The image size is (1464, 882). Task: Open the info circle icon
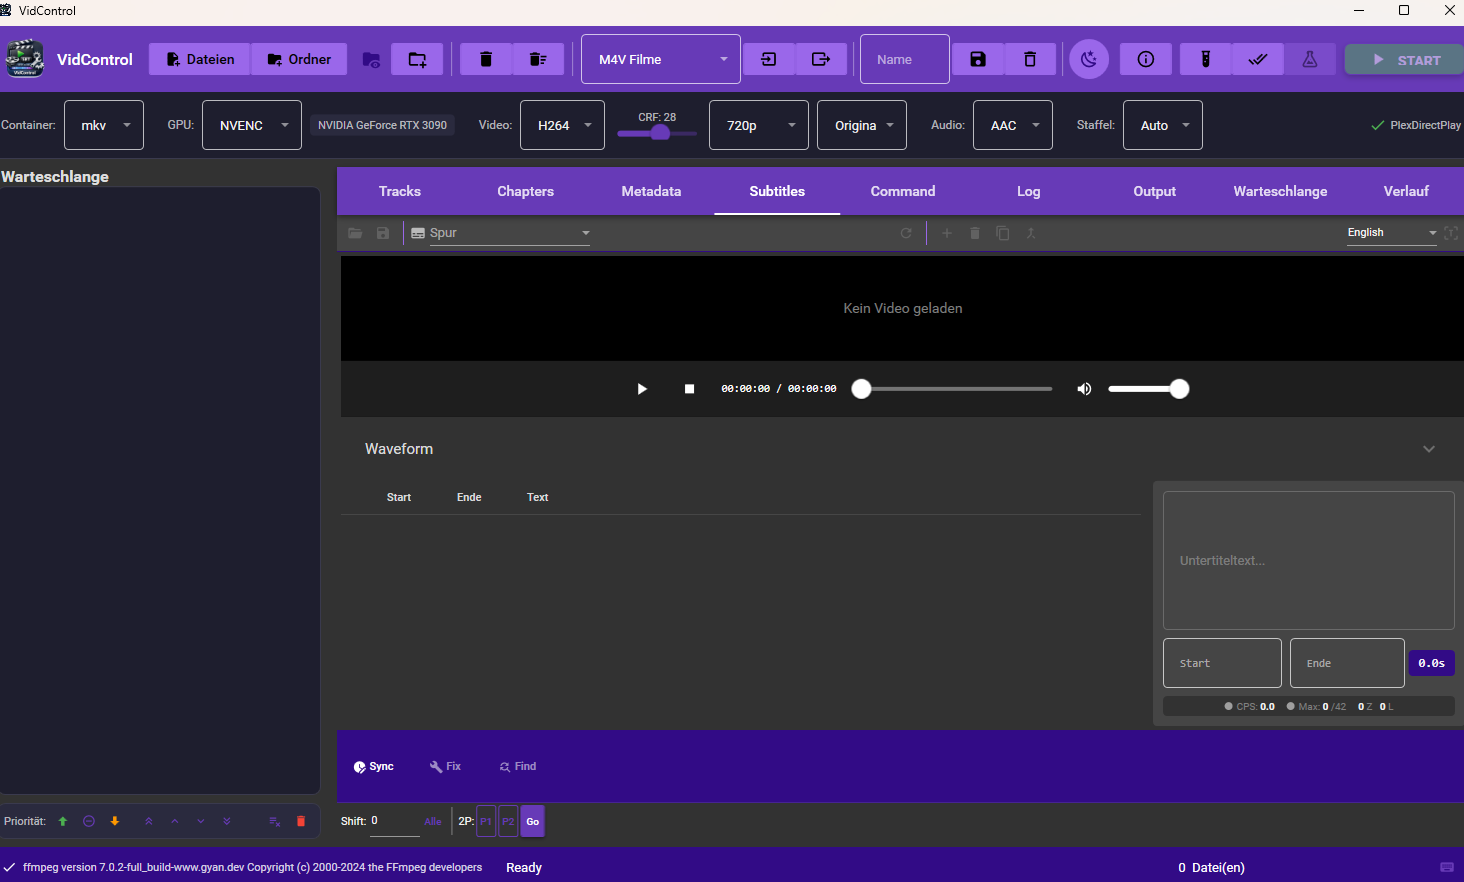pyautogui.click(x=1146, y=60)
